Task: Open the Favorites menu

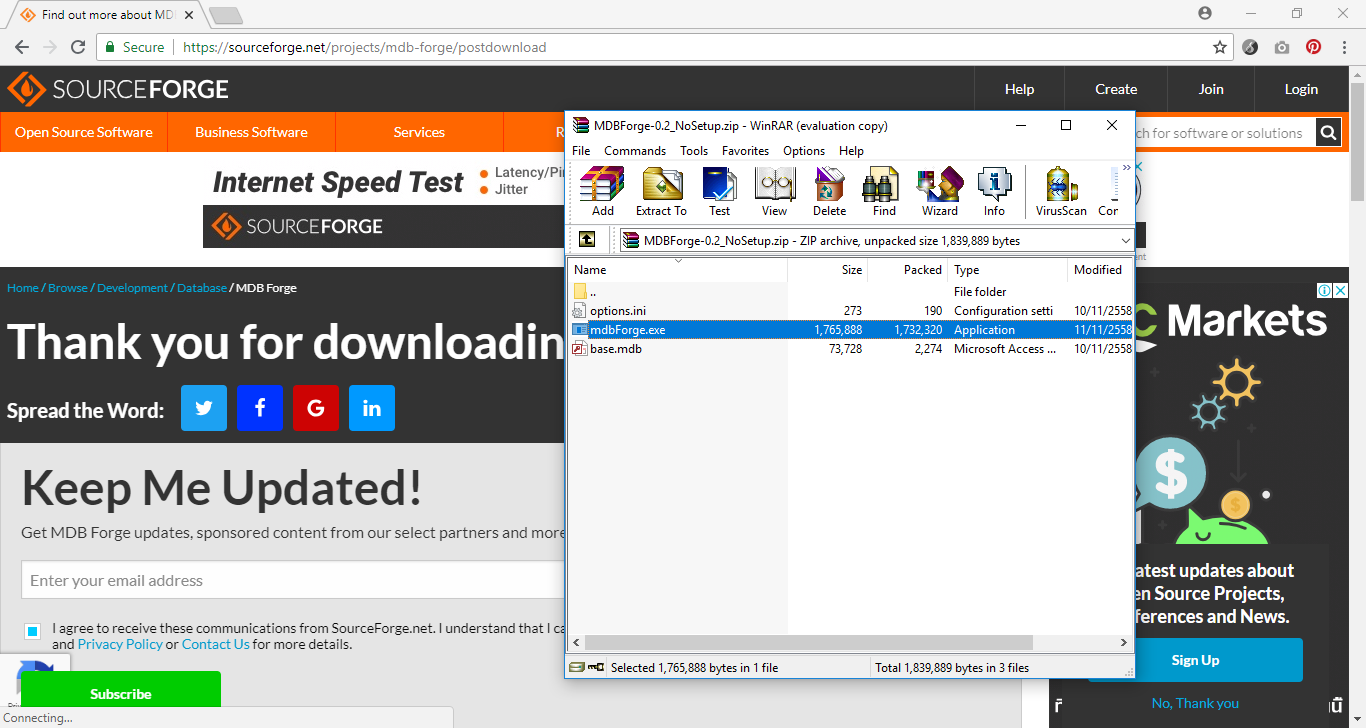Action: point(745,151)
